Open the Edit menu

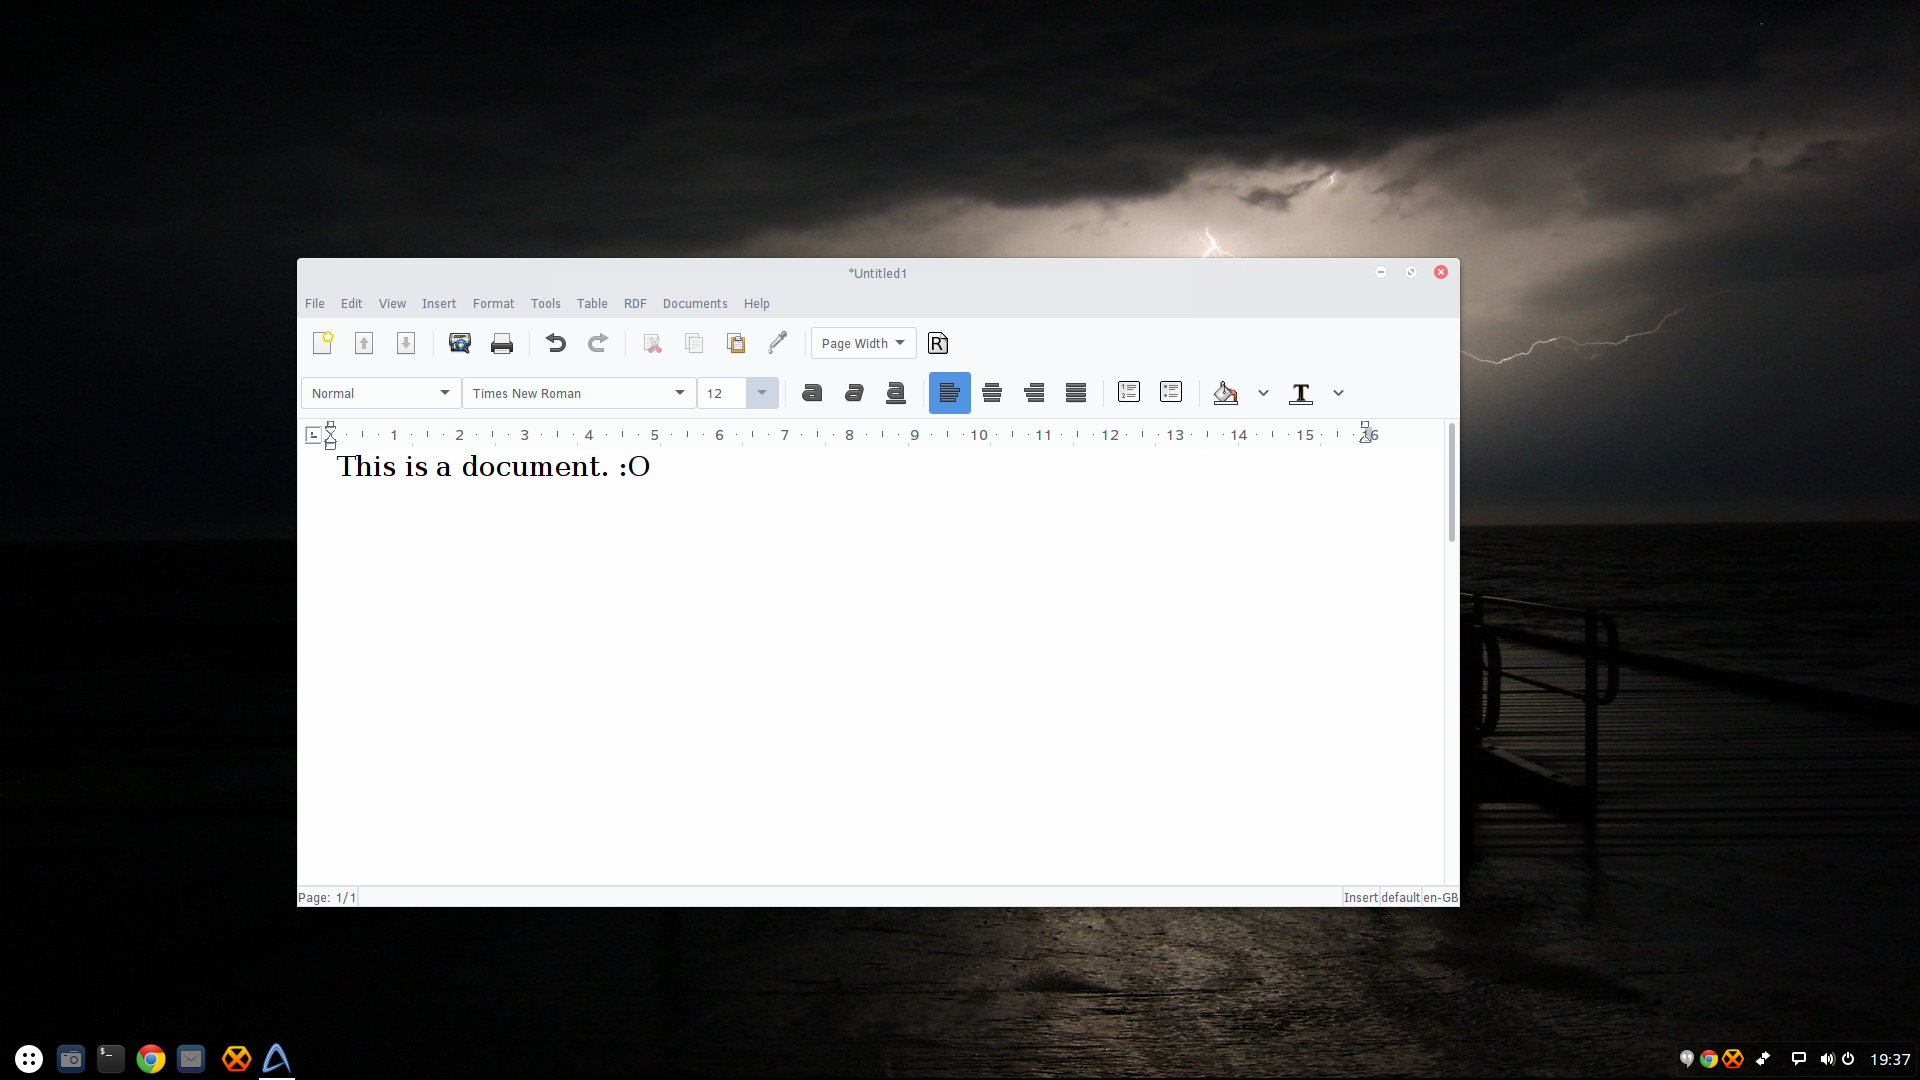tap(351, 303)
